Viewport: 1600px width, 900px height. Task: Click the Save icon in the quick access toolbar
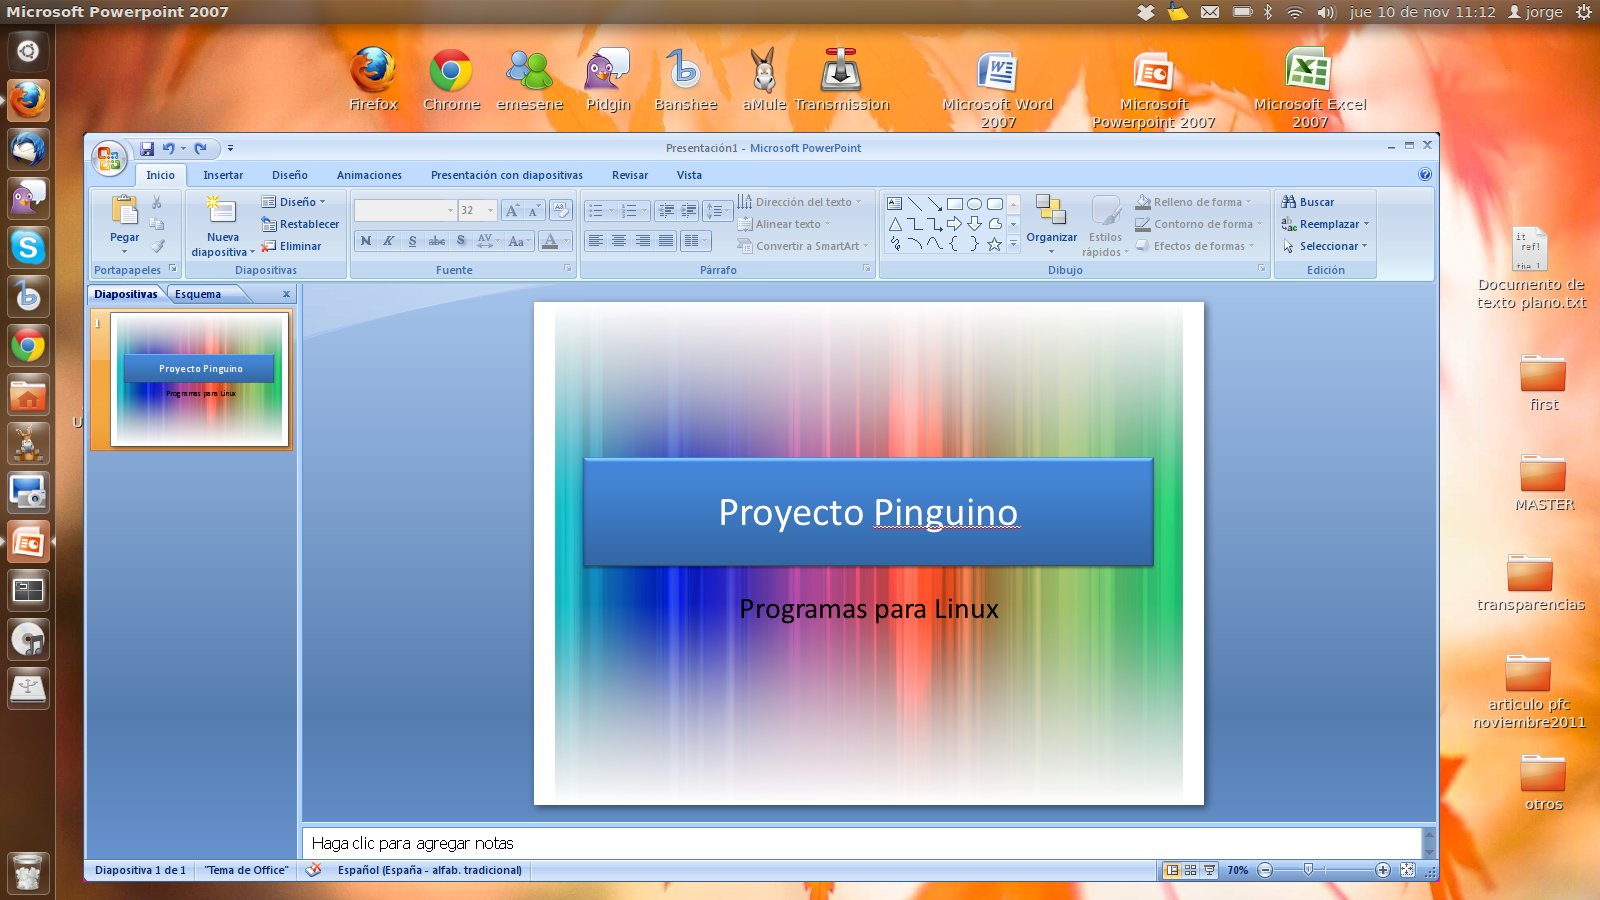(149, 148)
